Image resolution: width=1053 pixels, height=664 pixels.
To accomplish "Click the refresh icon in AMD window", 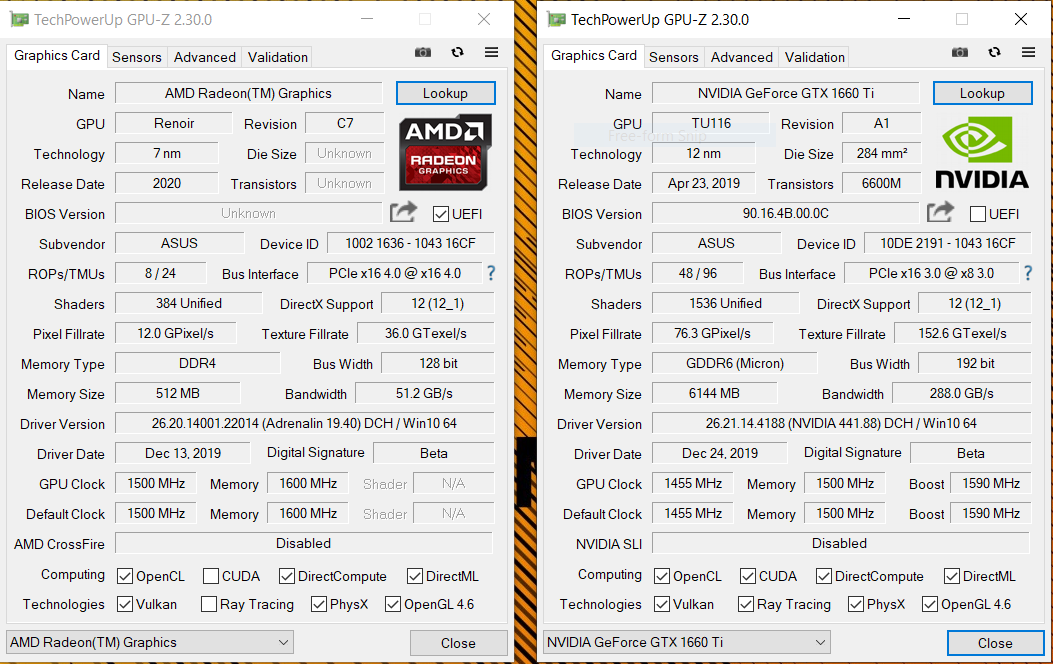I will tap(457, 53).
